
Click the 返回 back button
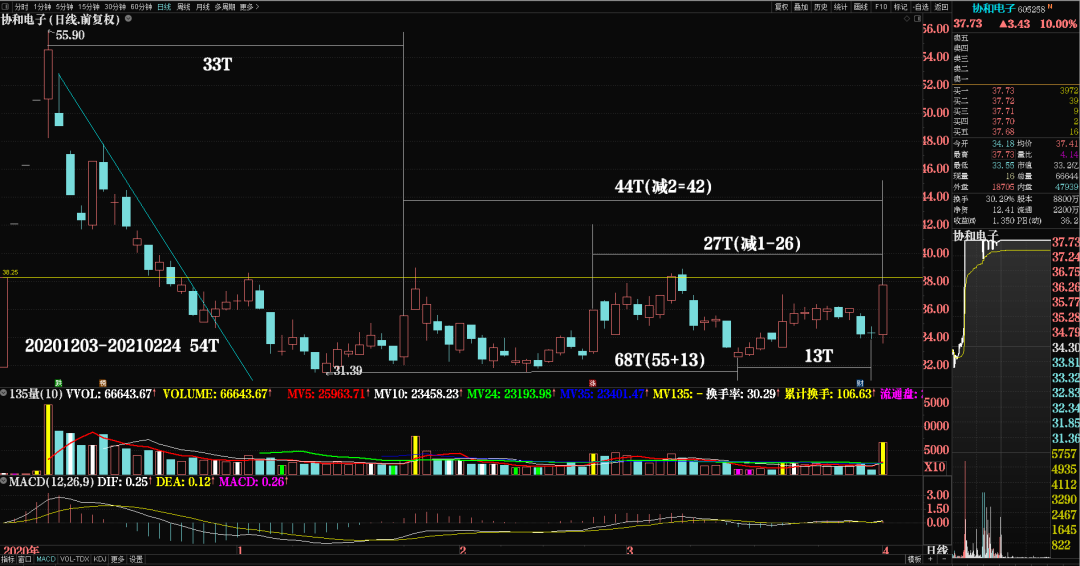pos(942,6)
